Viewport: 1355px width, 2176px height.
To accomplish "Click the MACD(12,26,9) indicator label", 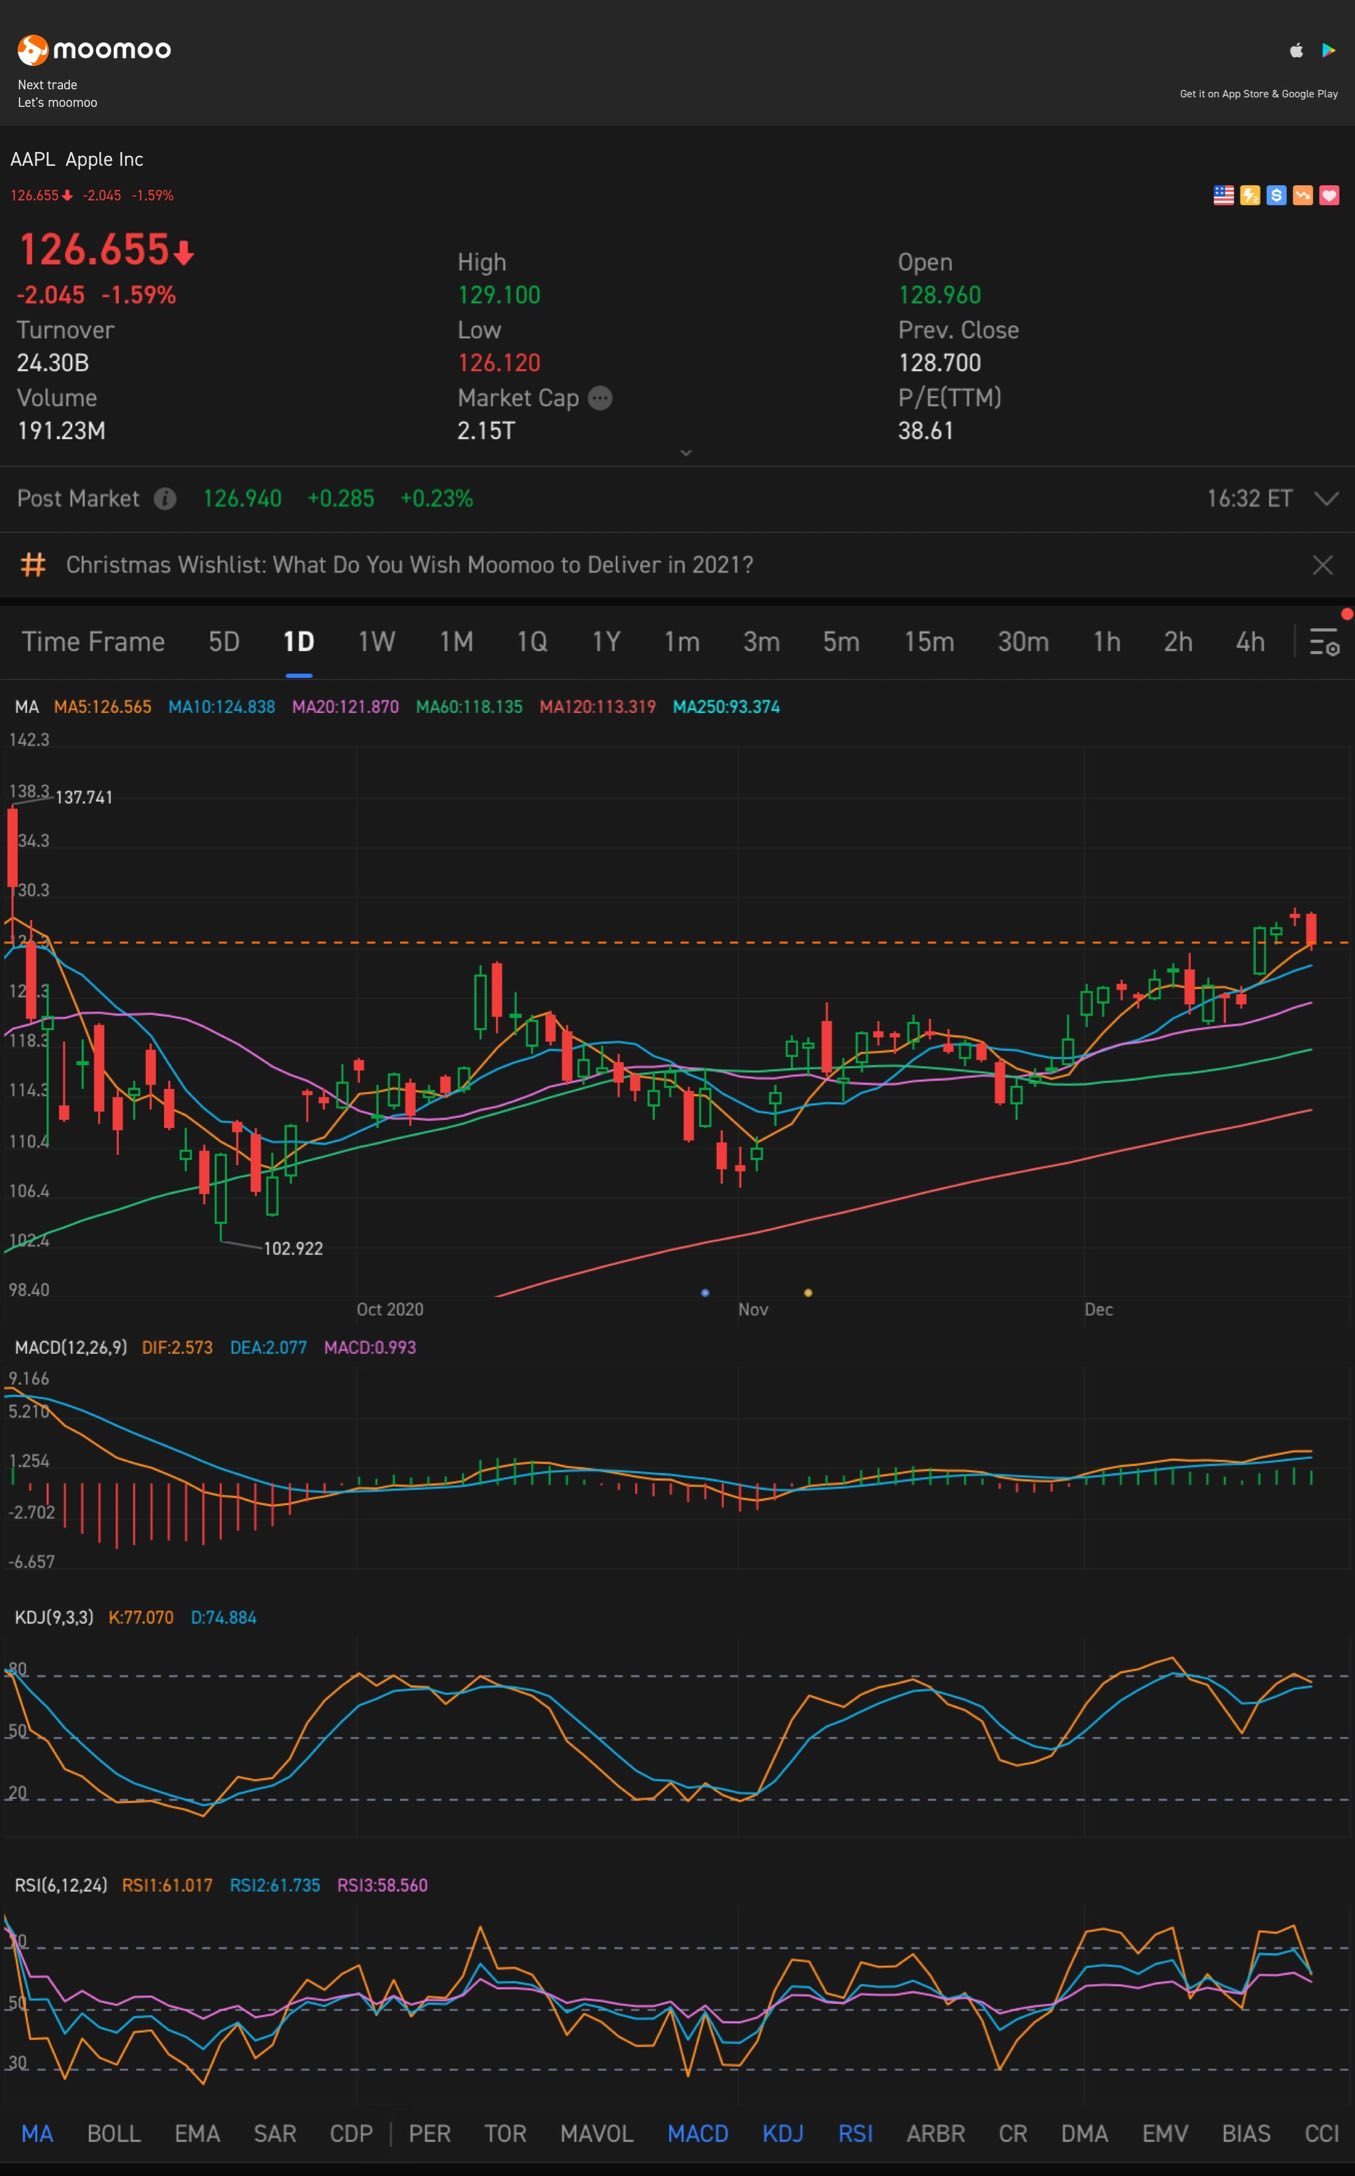I will point(70,1347).
